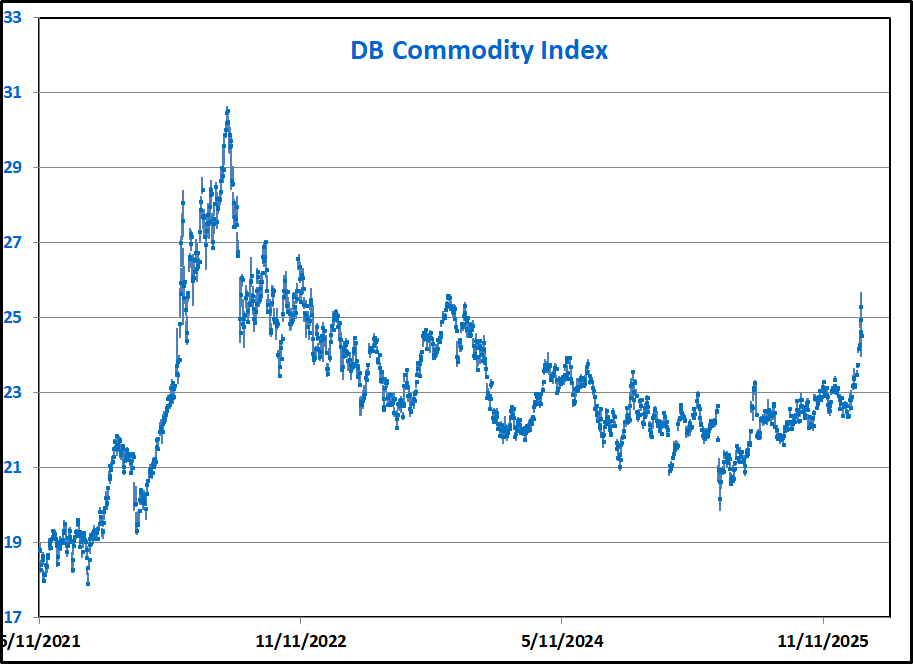The width and height of the screenshot is (913, 664).
Task: Click the highest peak of the data series
Action: coord(227,110)
